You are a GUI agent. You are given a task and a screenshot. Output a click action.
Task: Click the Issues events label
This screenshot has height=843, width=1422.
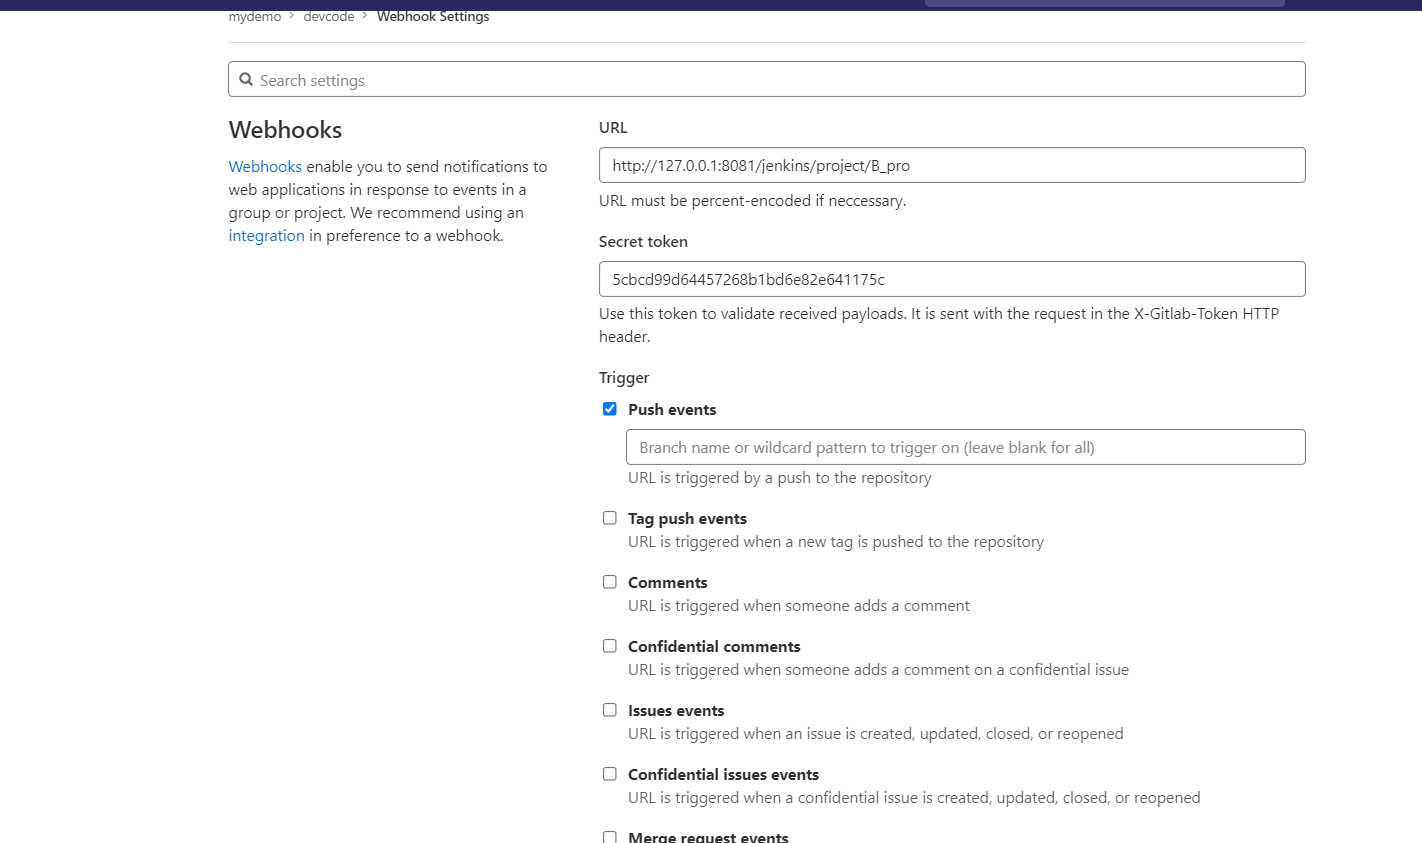(676, 710)
